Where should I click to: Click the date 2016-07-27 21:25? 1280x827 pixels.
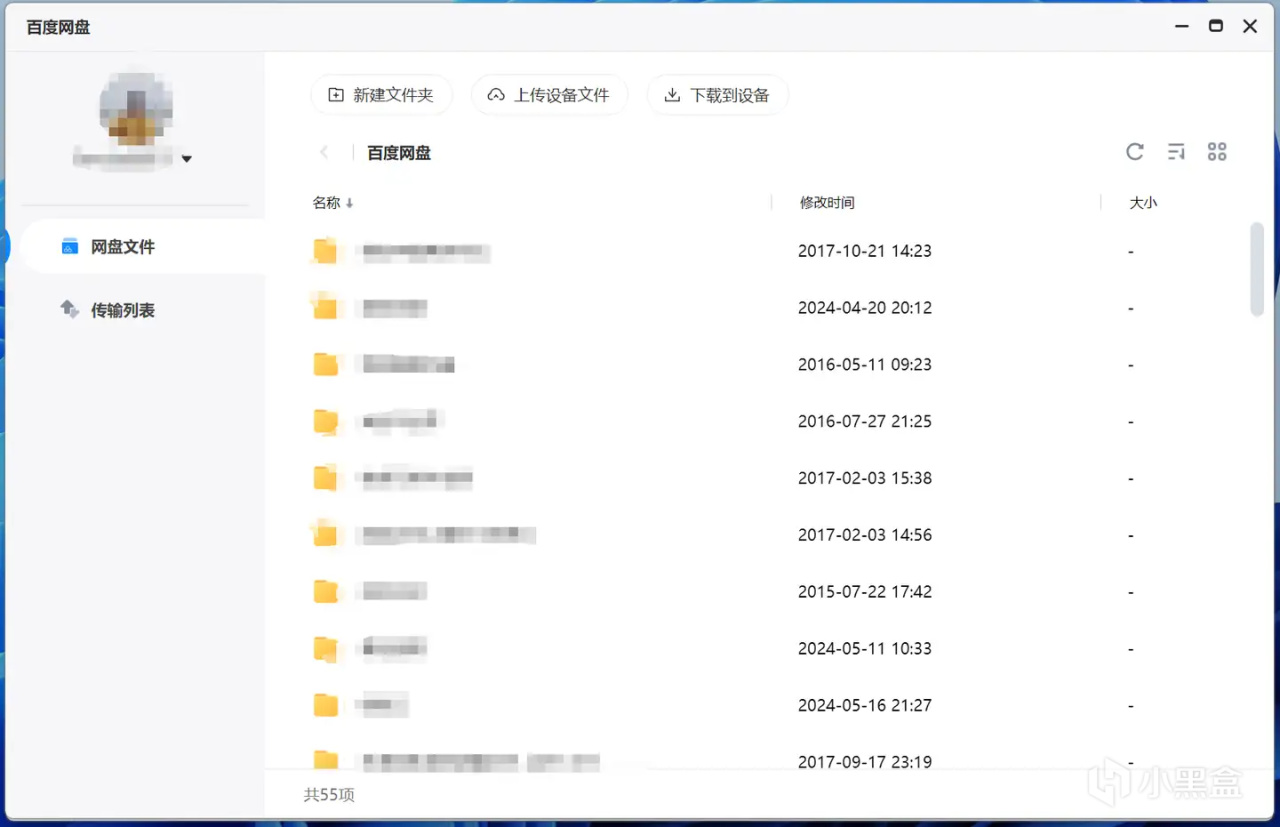(865, 422)
